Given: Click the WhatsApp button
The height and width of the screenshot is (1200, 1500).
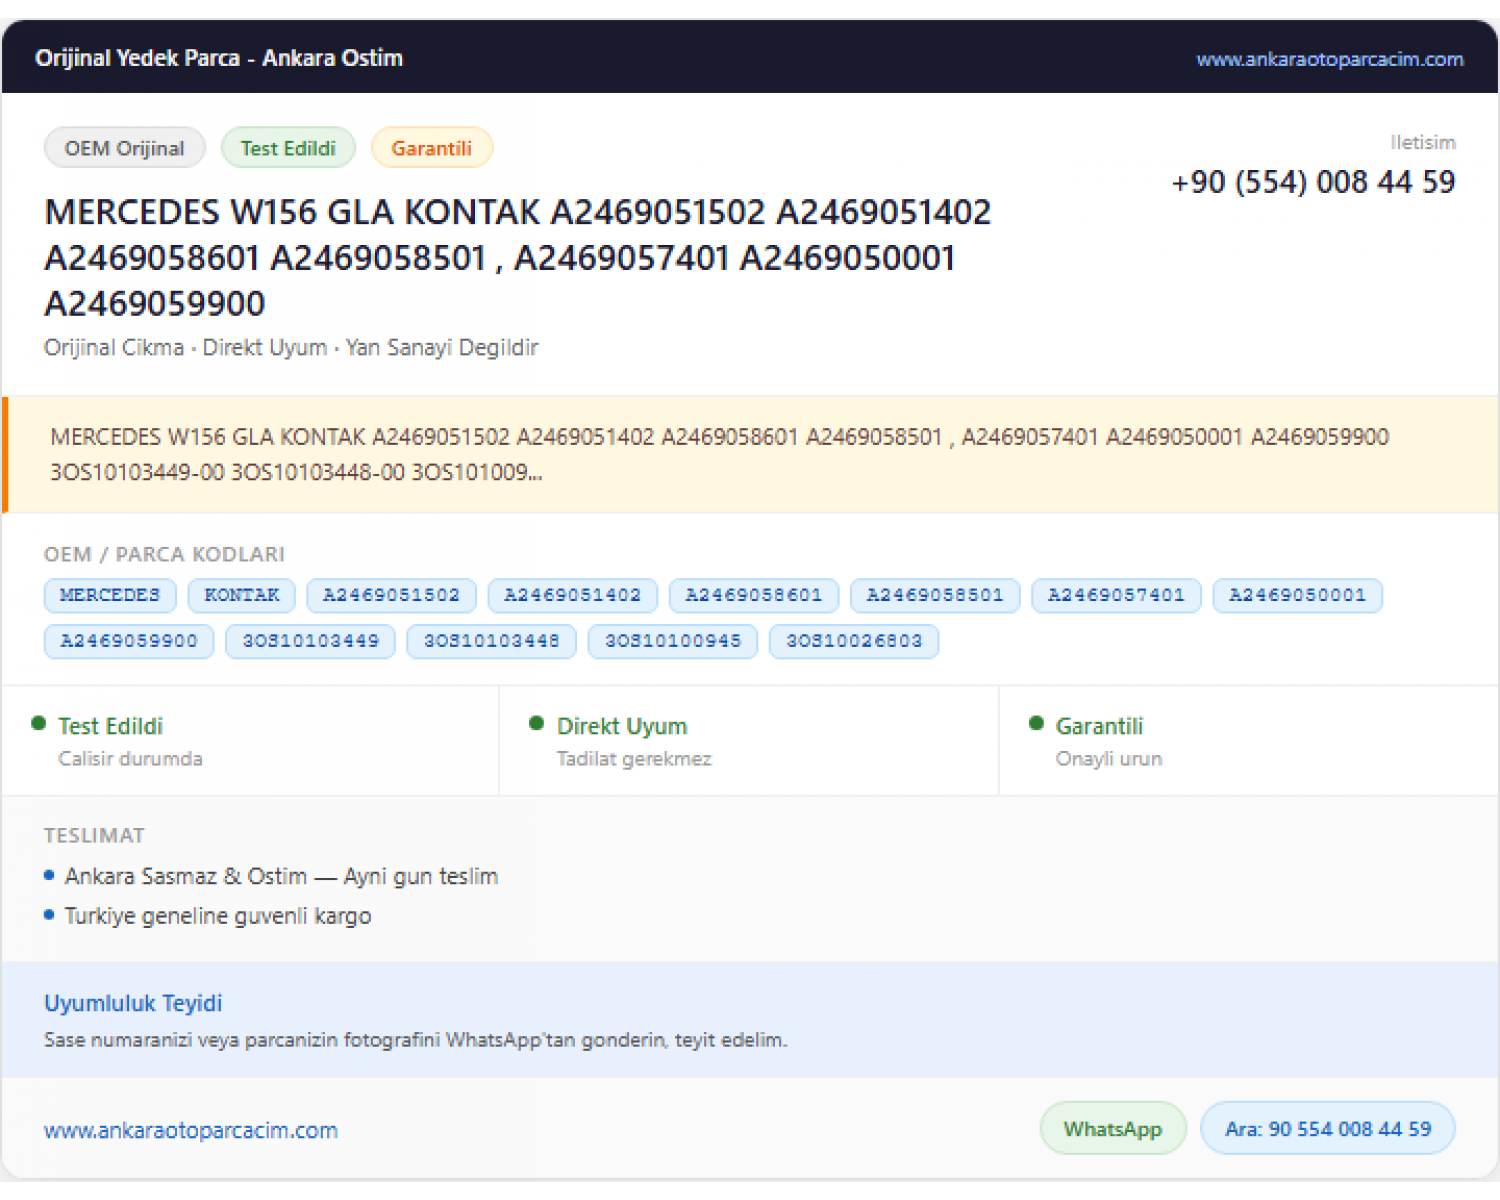Looking at the screenshot, I should click(1113, 1129).
